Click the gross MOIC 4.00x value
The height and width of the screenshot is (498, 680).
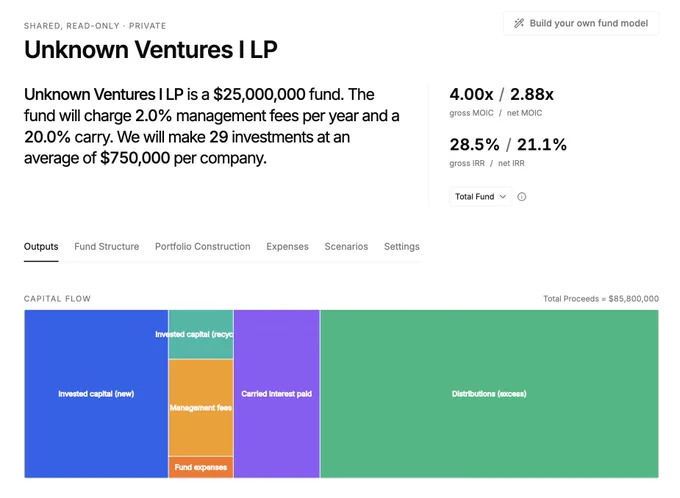pos(471,94)
